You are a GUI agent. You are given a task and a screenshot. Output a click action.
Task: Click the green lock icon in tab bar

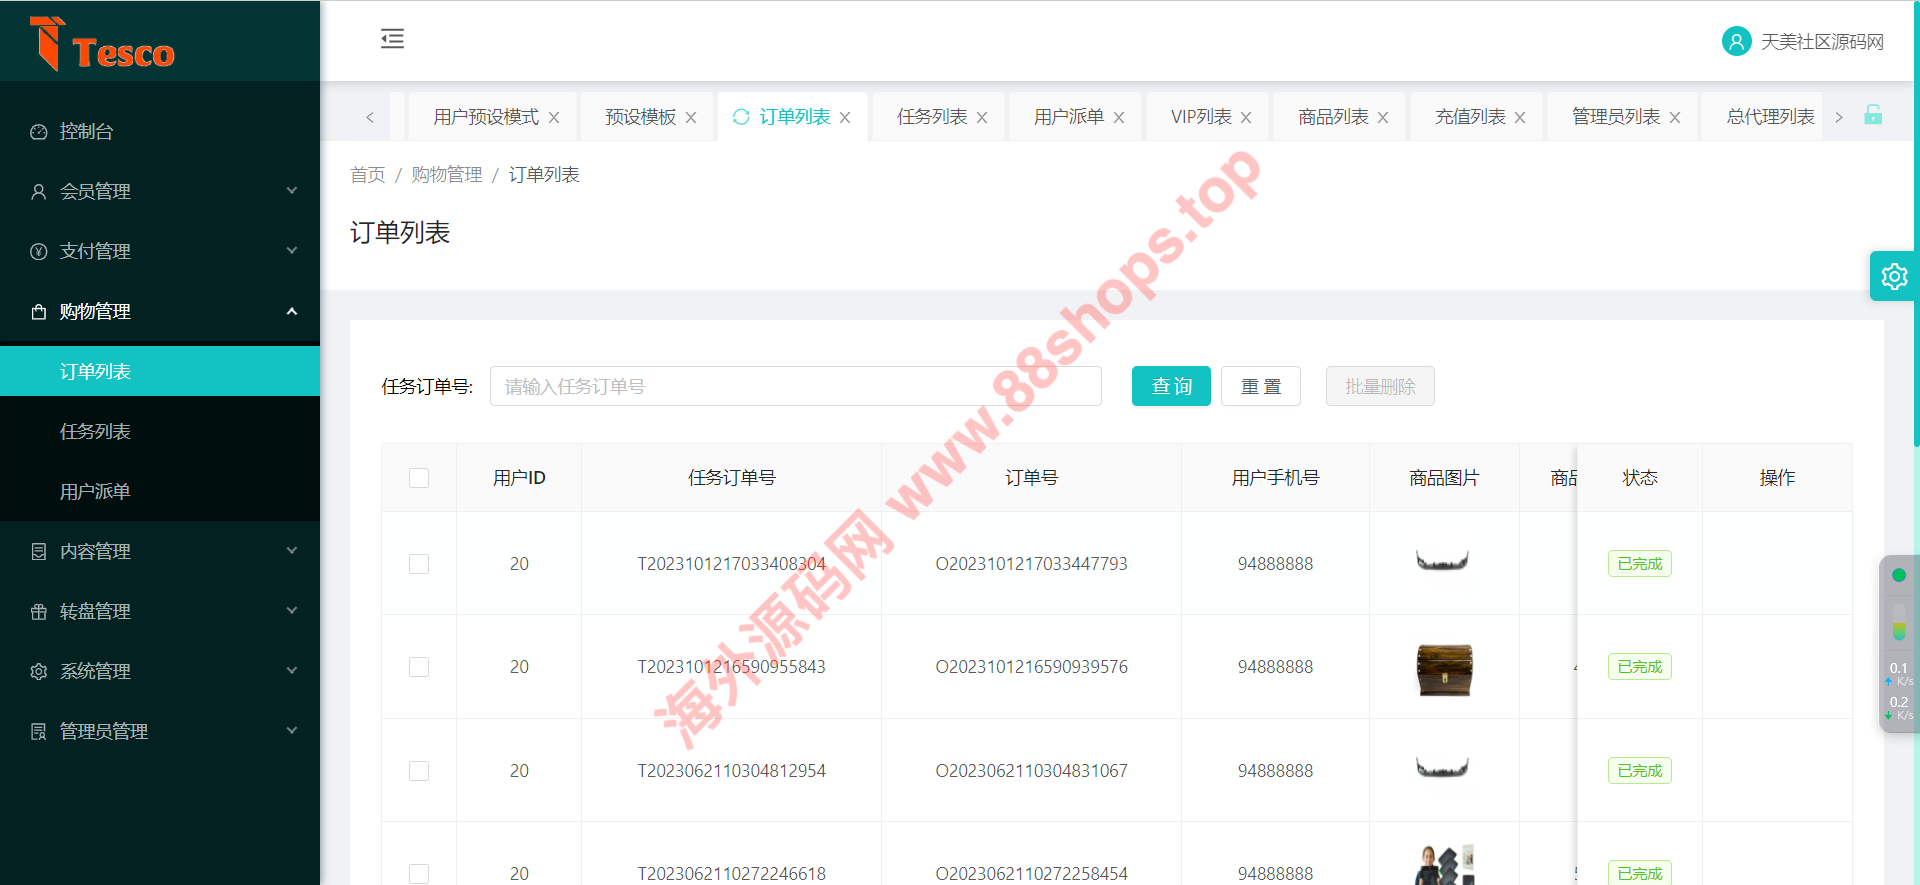click(1873, 115)
